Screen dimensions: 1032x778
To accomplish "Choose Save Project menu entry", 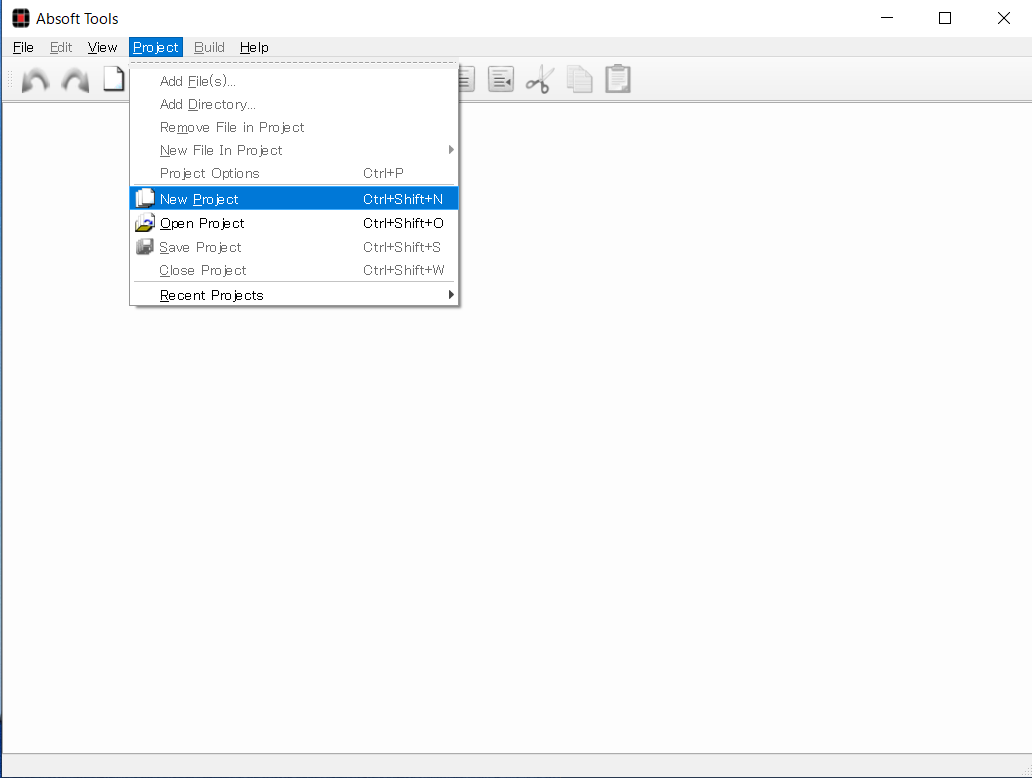I will [294, 247].
